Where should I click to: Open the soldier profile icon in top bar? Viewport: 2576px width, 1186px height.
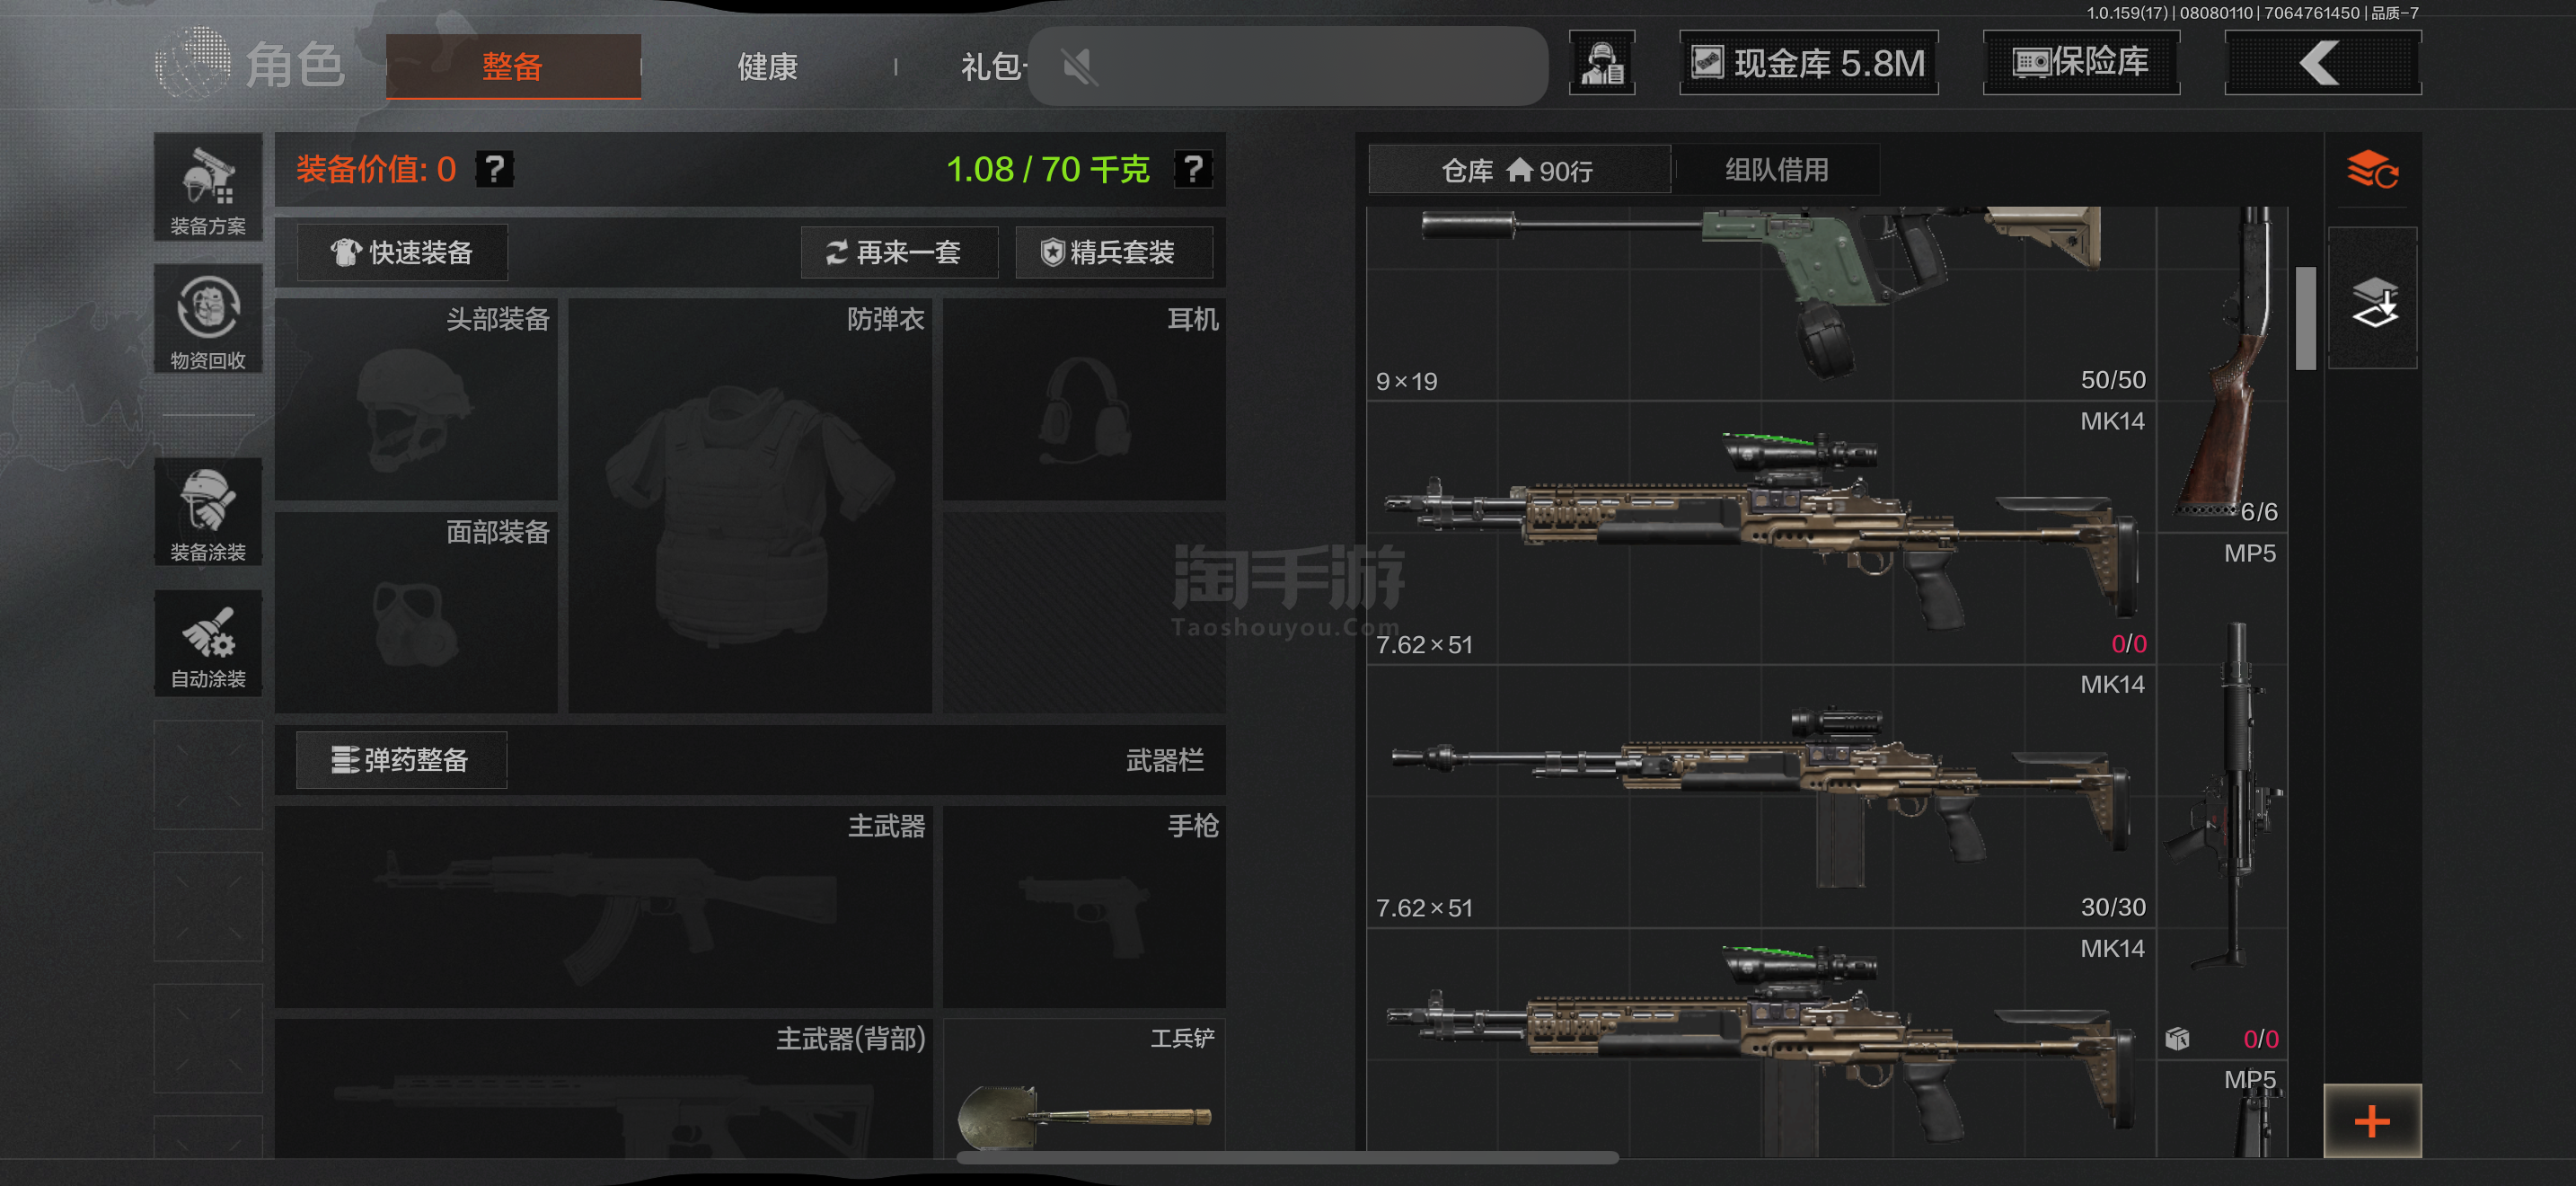tap(1601, 64)
